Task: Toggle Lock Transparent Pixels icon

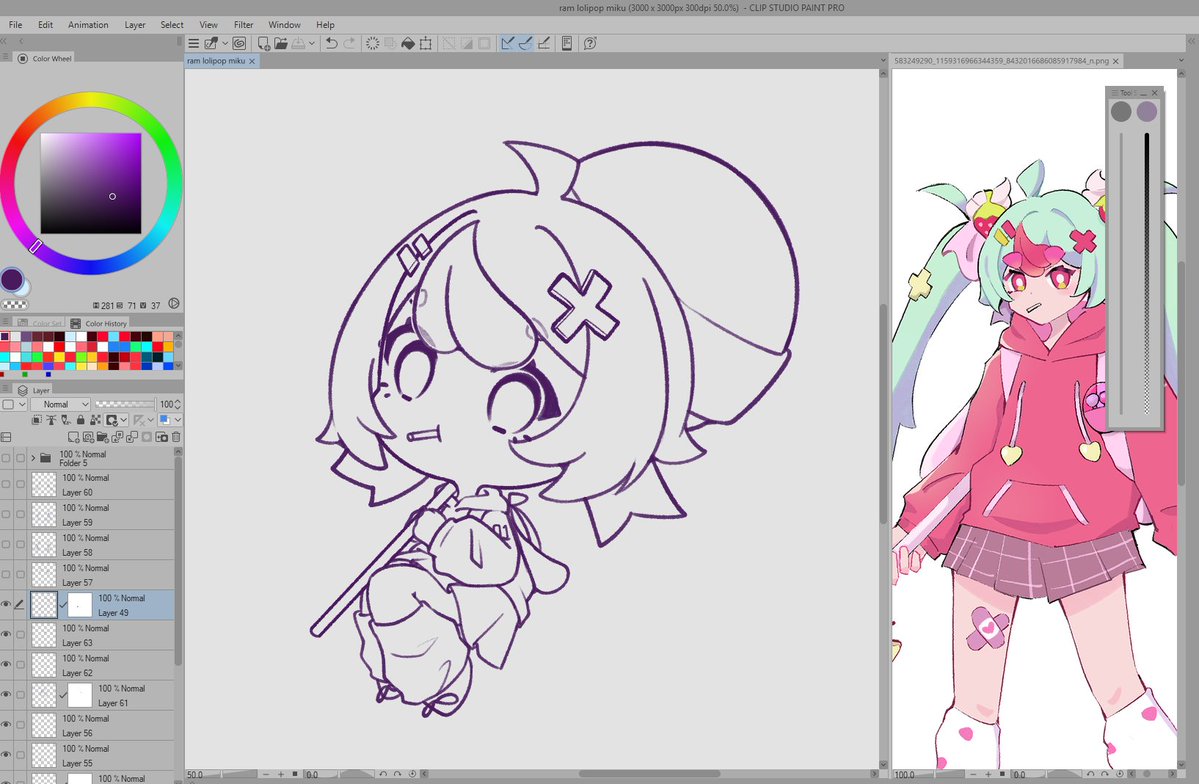Action: click(x=96, y=420)
